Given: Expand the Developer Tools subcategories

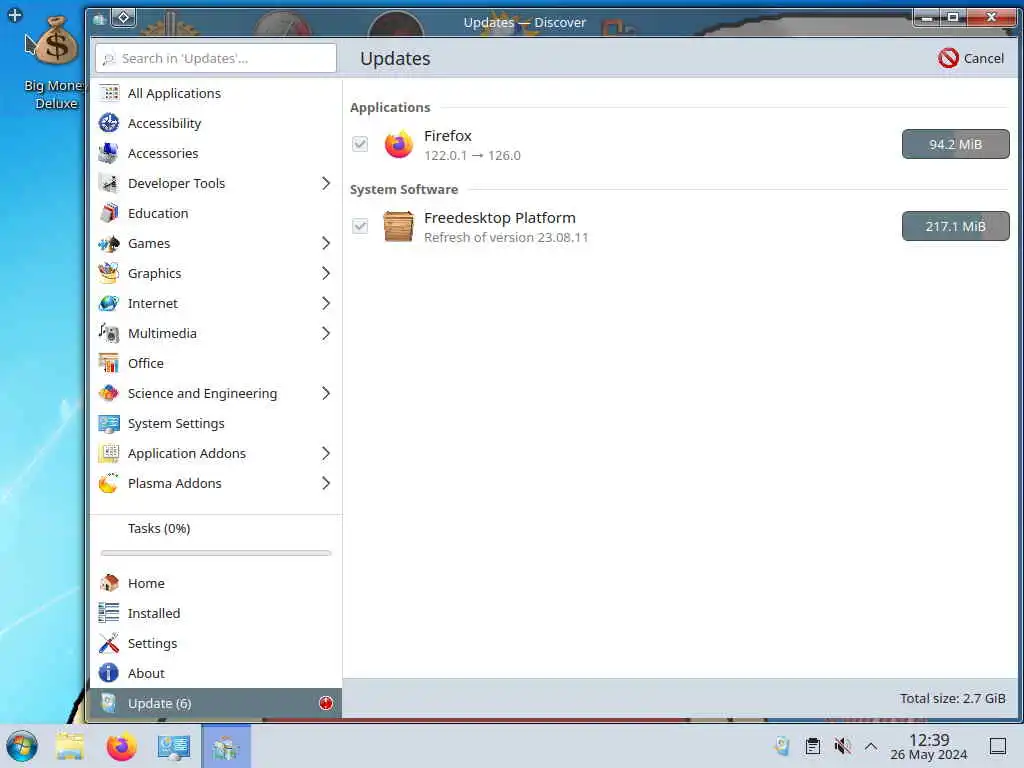Looking at the screenshot, I should coord(325,184).
